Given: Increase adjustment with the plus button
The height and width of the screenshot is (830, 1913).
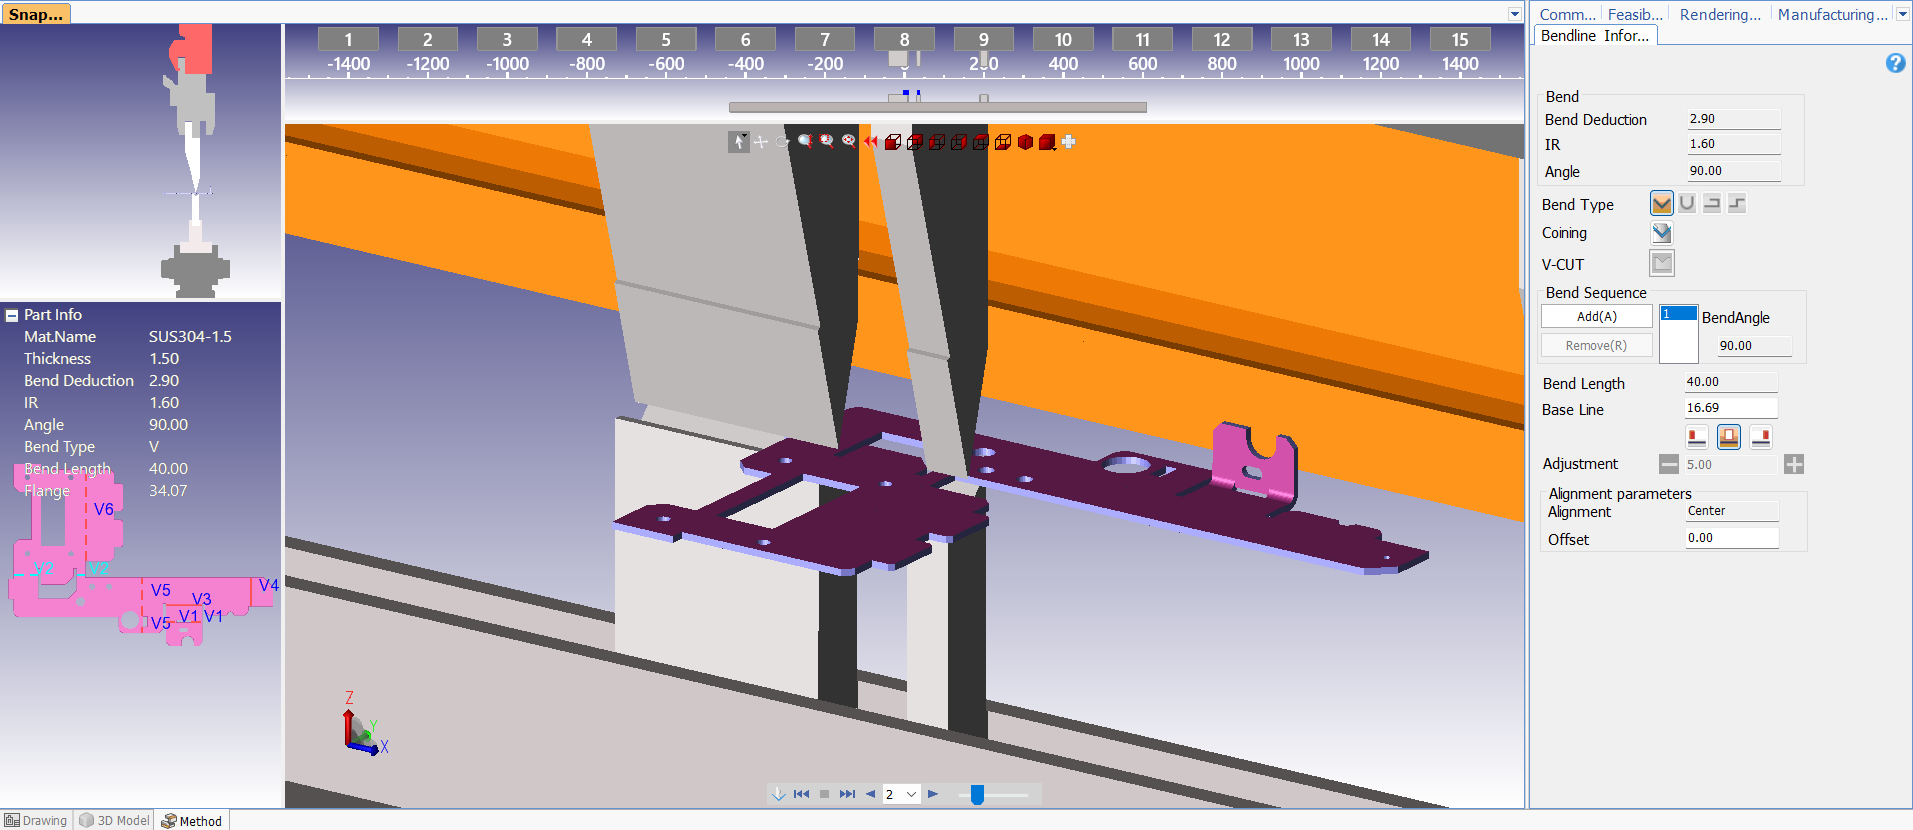Looking at the screenshot, I should (x=1794, y=464).
